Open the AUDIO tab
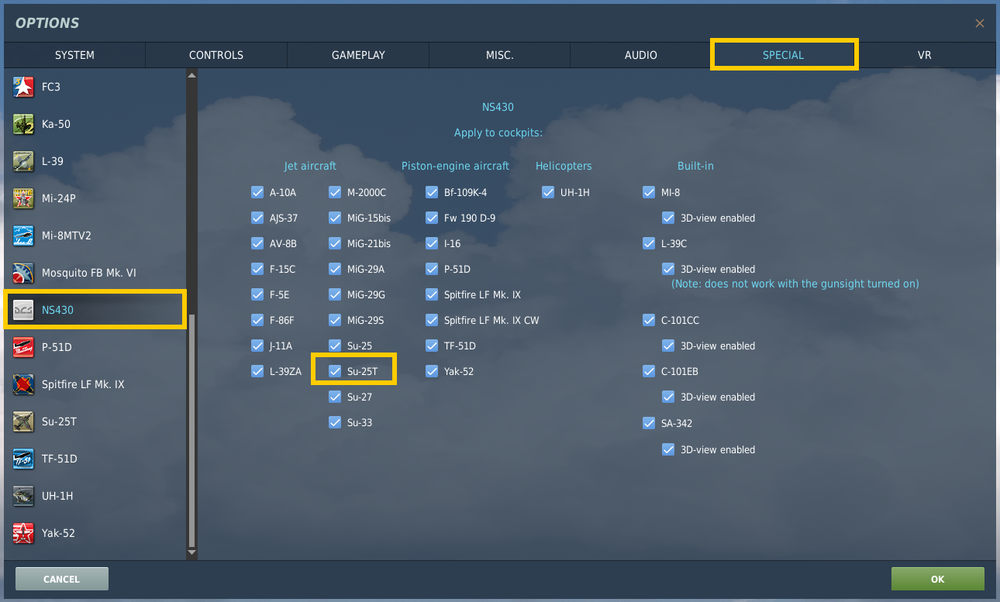This screenshot has height=602, width=1000. coord(641,55)
